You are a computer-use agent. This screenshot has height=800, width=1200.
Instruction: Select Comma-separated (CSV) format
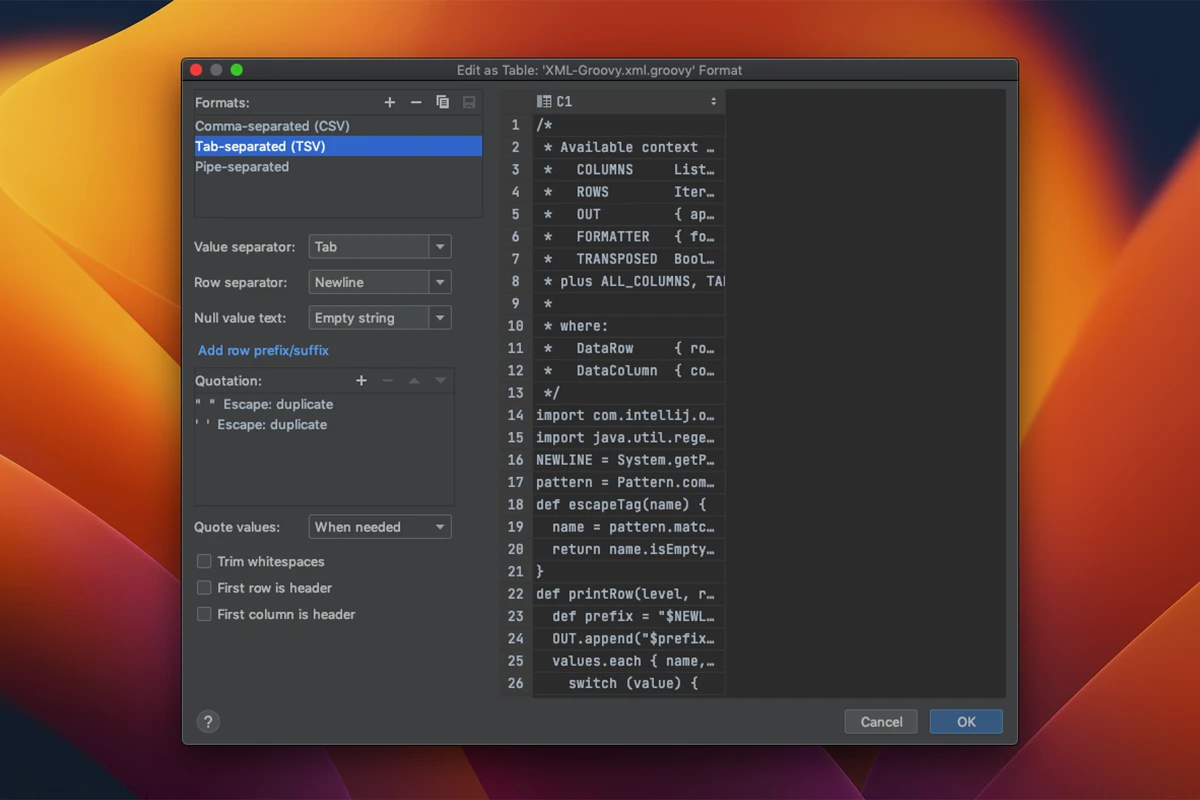click(272, 126)
